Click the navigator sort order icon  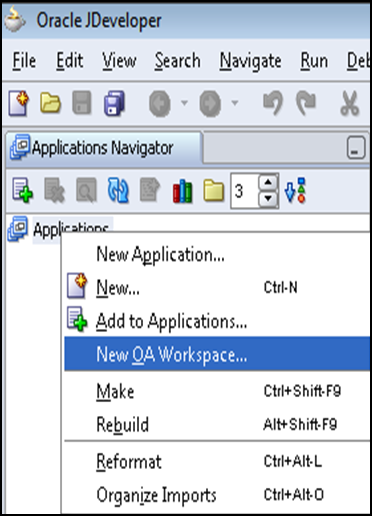[295, 190]
